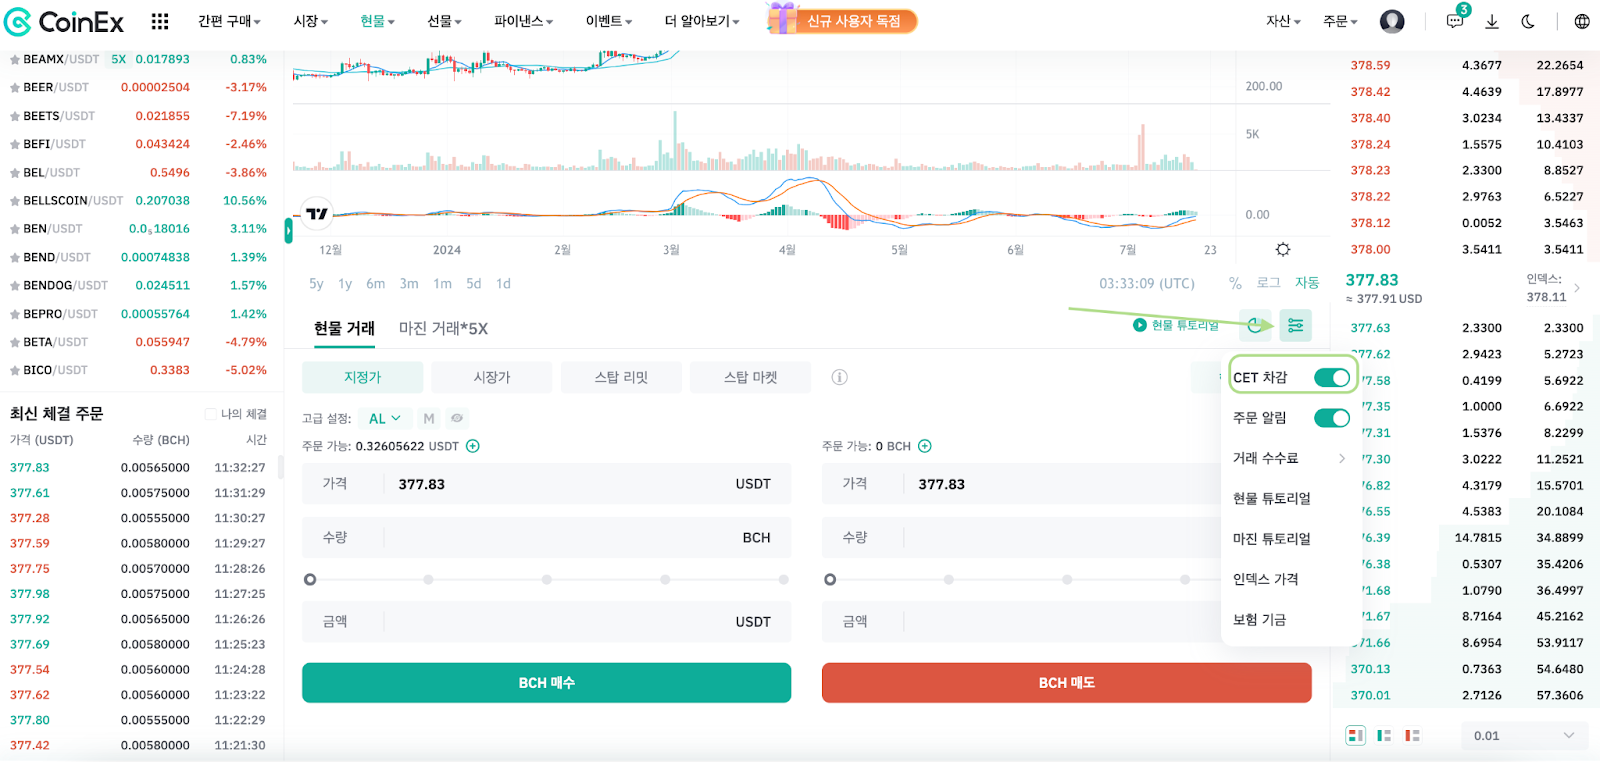Expand the 주문 menu
The width and height of the screenshot is (1600, 762).
(1340, 21)
